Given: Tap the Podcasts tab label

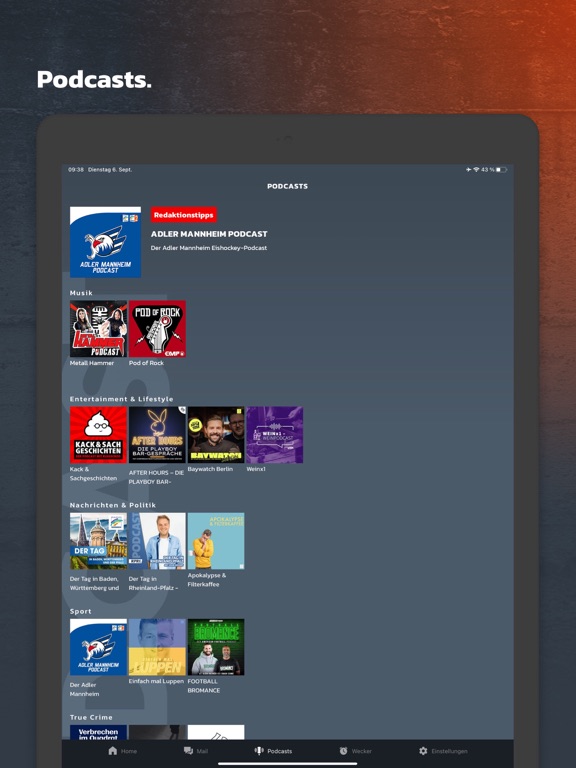Looking at the screenshot, I should click(280, 751).
